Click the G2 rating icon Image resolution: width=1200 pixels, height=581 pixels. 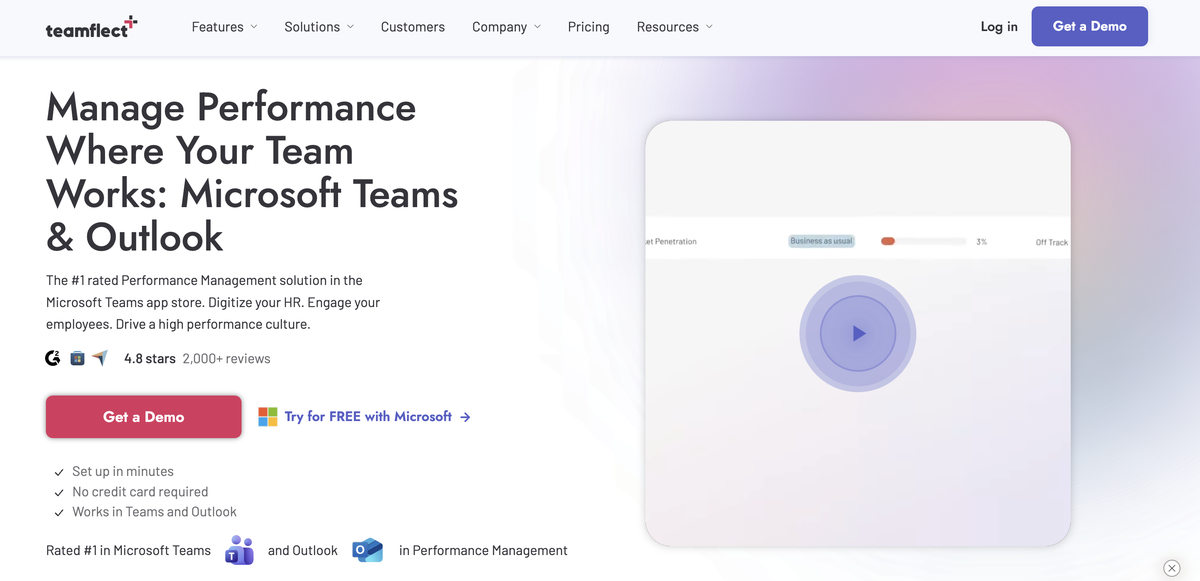[x=53, y=358]
